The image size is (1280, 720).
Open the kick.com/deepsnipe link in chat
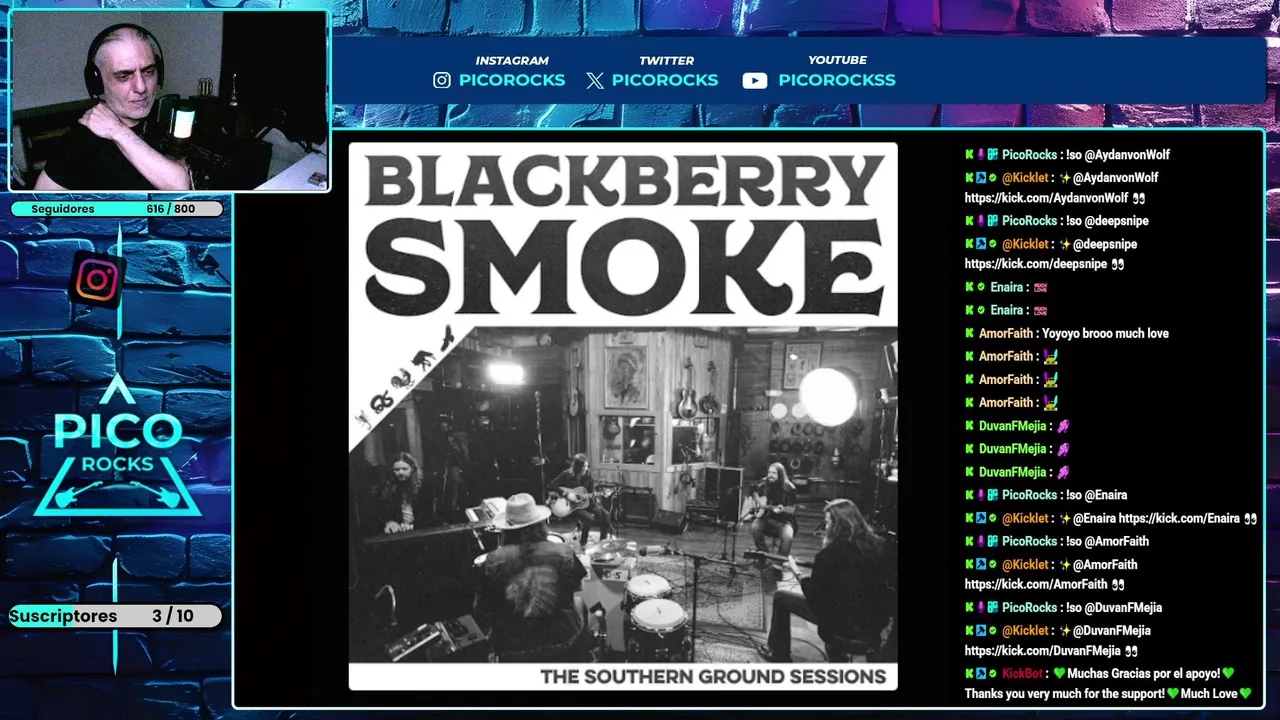click(1036, 264)
